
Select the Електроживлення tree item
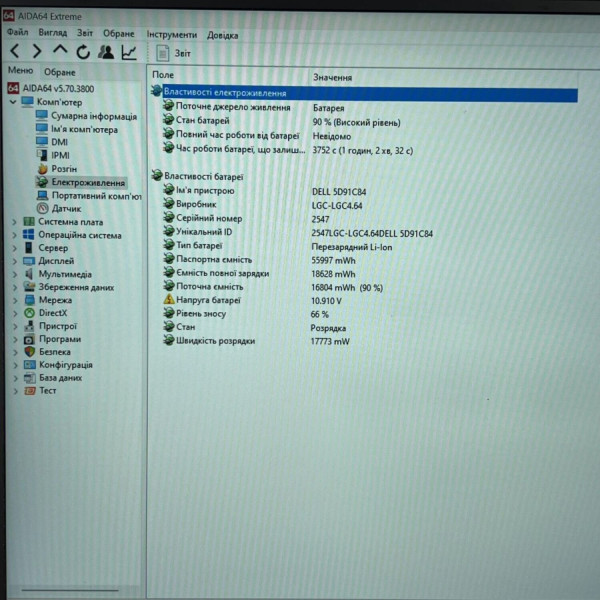(x=81, y=182)
